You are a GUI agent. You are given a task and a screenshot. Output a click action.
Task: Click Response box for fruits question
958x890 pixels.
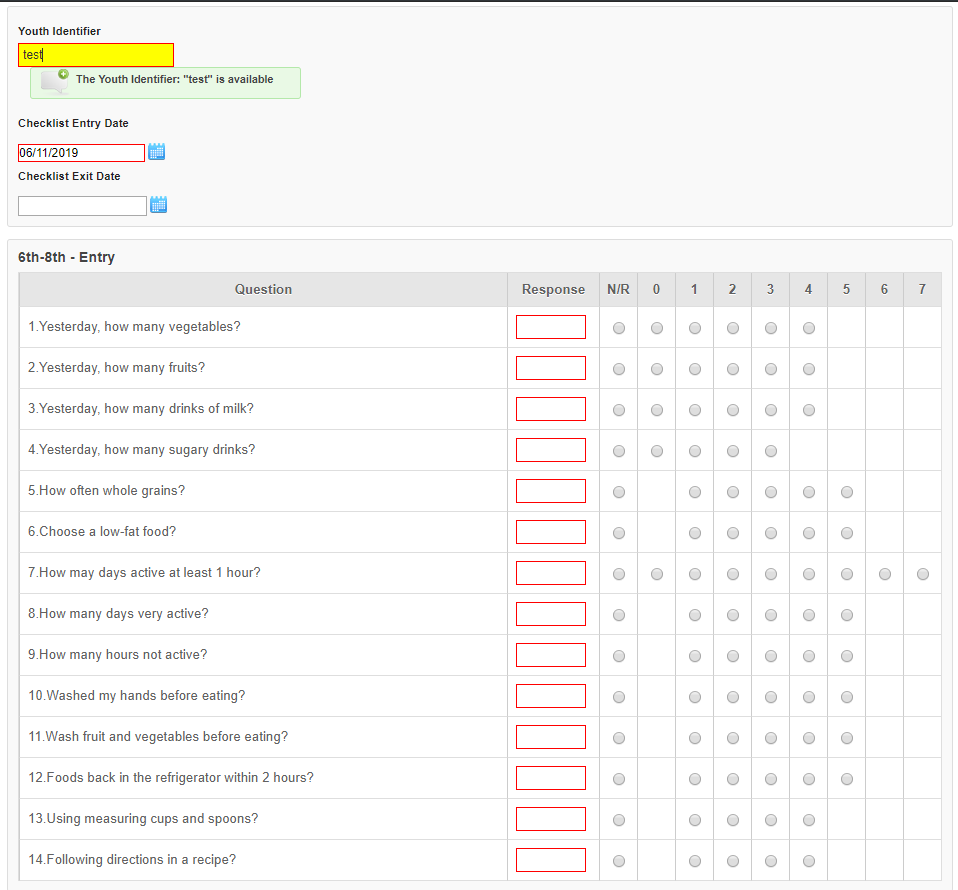pyautogui.click(x=550, y=368)
